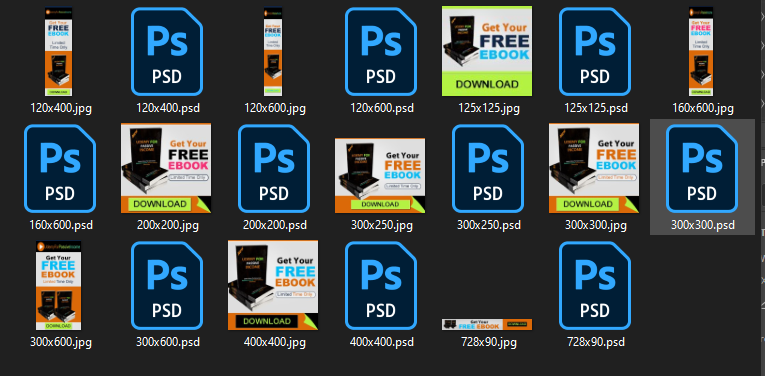Click the file name 728x90.psd
Image resolution: width=765 pixels, height=376 pixels.
[596, 342]
